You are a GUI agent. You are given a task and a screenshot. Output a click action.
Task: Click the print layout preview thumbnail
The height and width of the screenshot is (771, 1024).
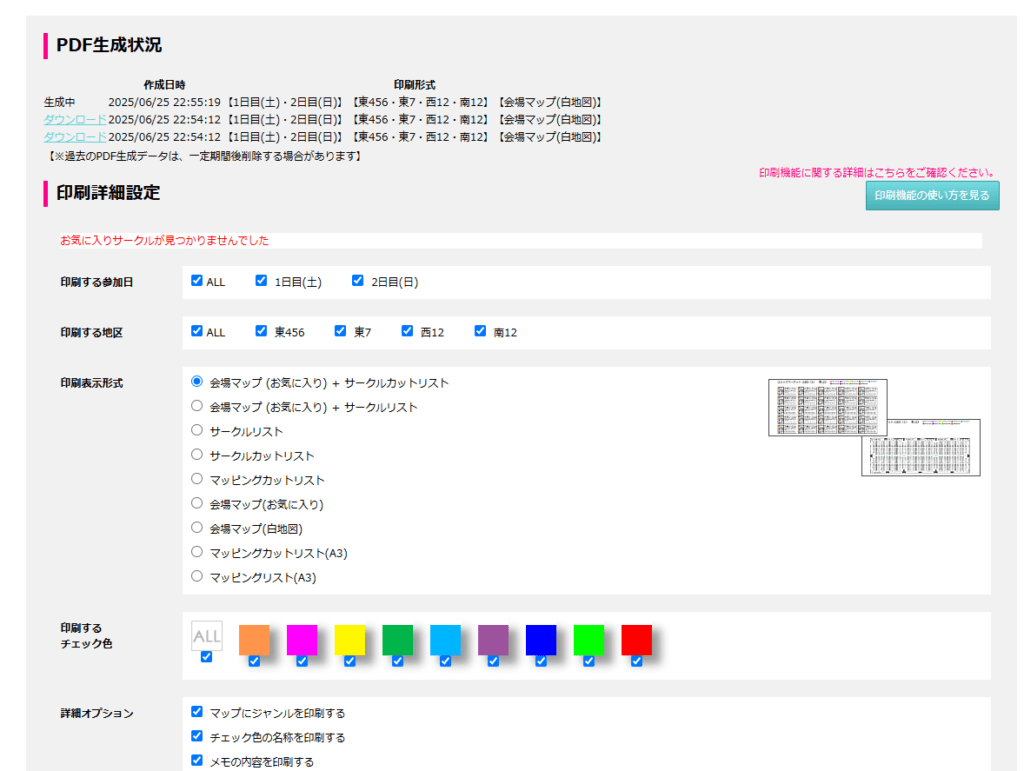point(874,427)
